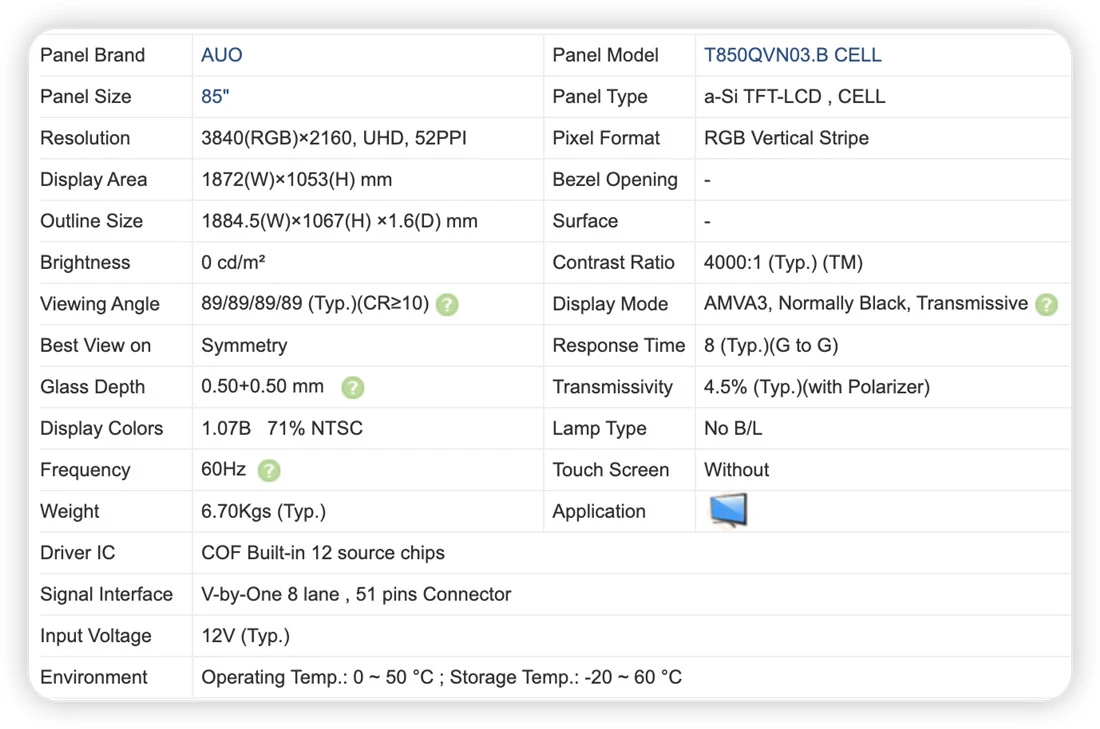The height and width of the screenshot is (729, 1100).
Task: Click help icon next to Viewing Angle
Action: pyautogui.click(x=447, y=305)
